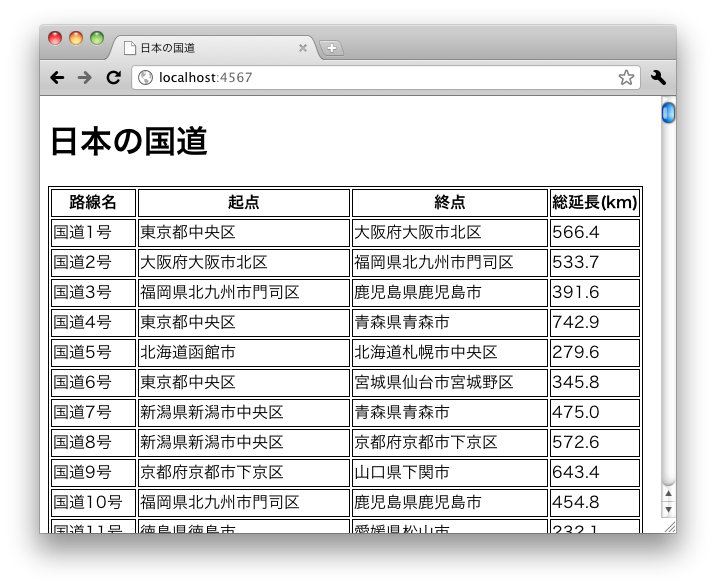Image resolution: width=716 pixels, height=588 pixels.
Task: Click 鹿児島県鹿児島市 in 国道3号 row
Action: click(x=450, y=293)
